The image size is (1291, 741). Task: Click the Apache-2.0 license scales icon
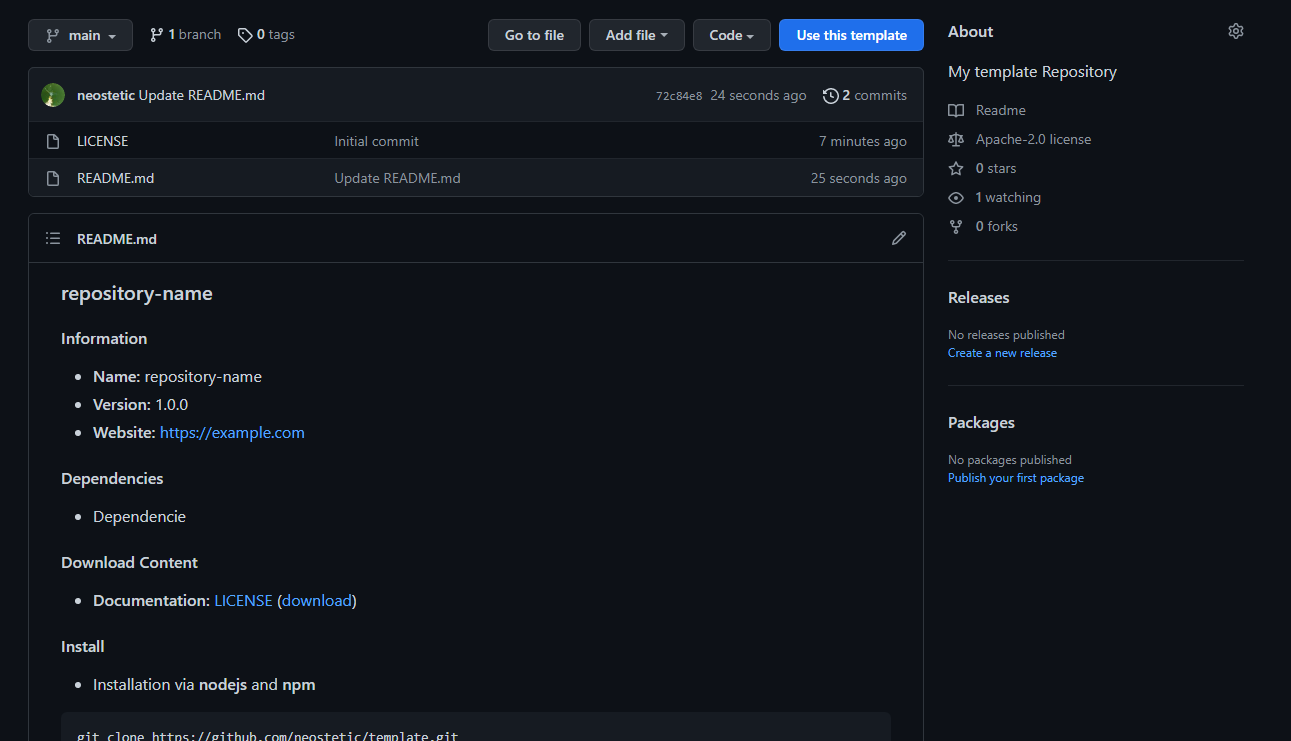click(957, 139)
